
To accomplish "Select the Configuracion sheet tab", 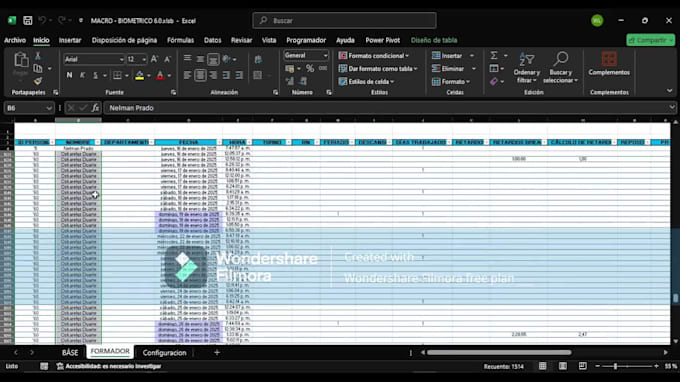I will click(x=164, y=353).
